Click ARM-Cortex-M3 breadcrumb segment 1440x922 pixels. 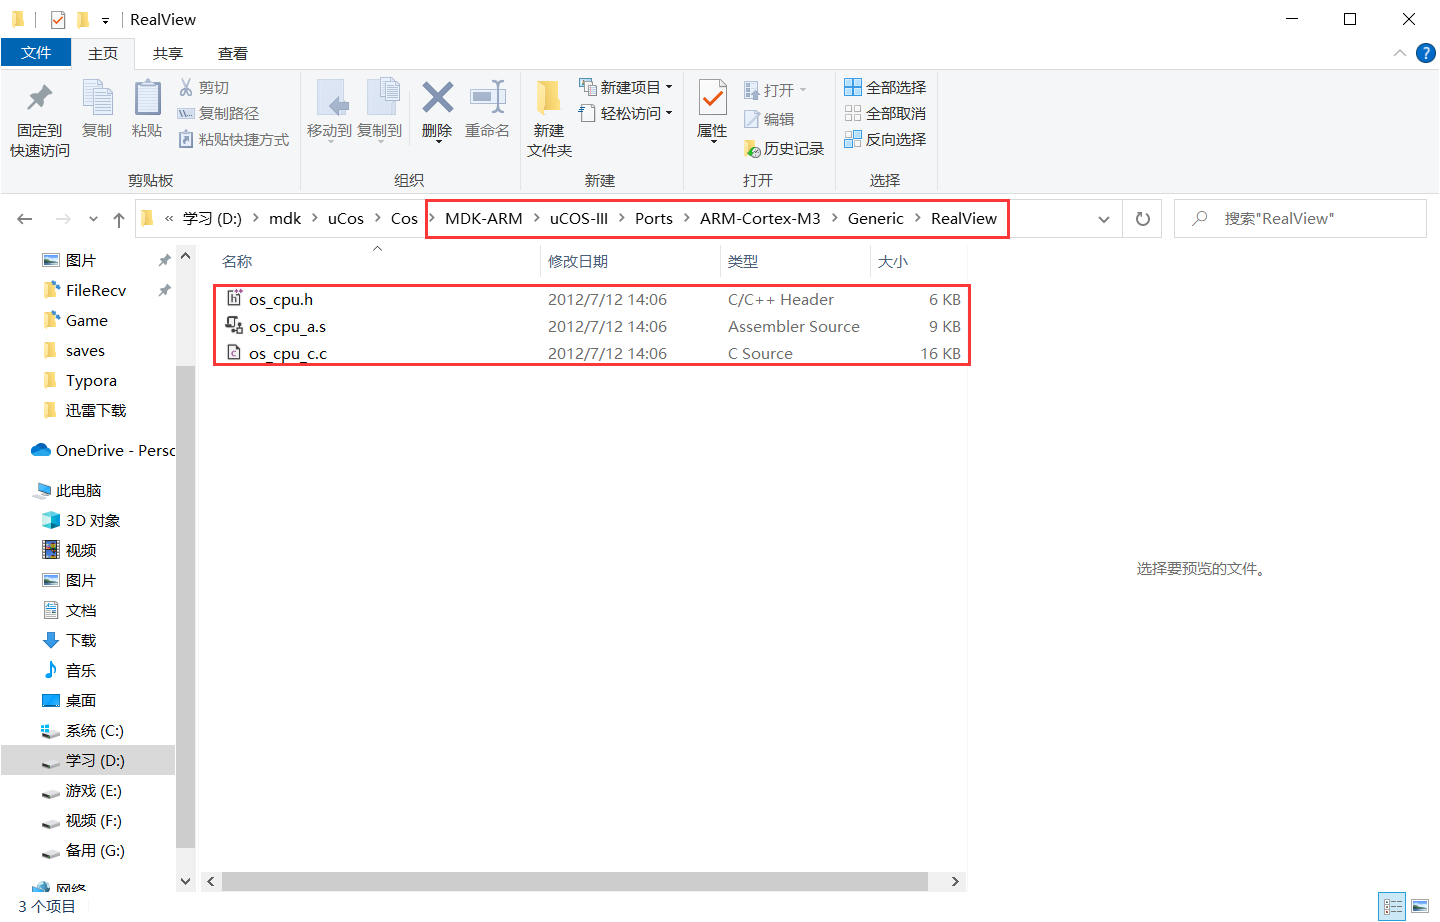tap(760, 218)
